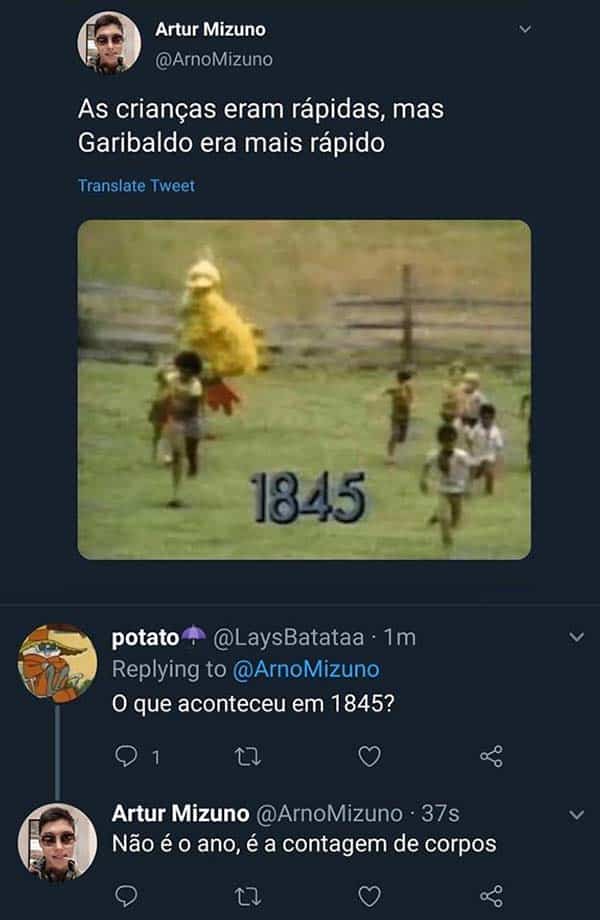Open dropdown arrow on main tweet
The image size is (600, 920).
(526, 30)
